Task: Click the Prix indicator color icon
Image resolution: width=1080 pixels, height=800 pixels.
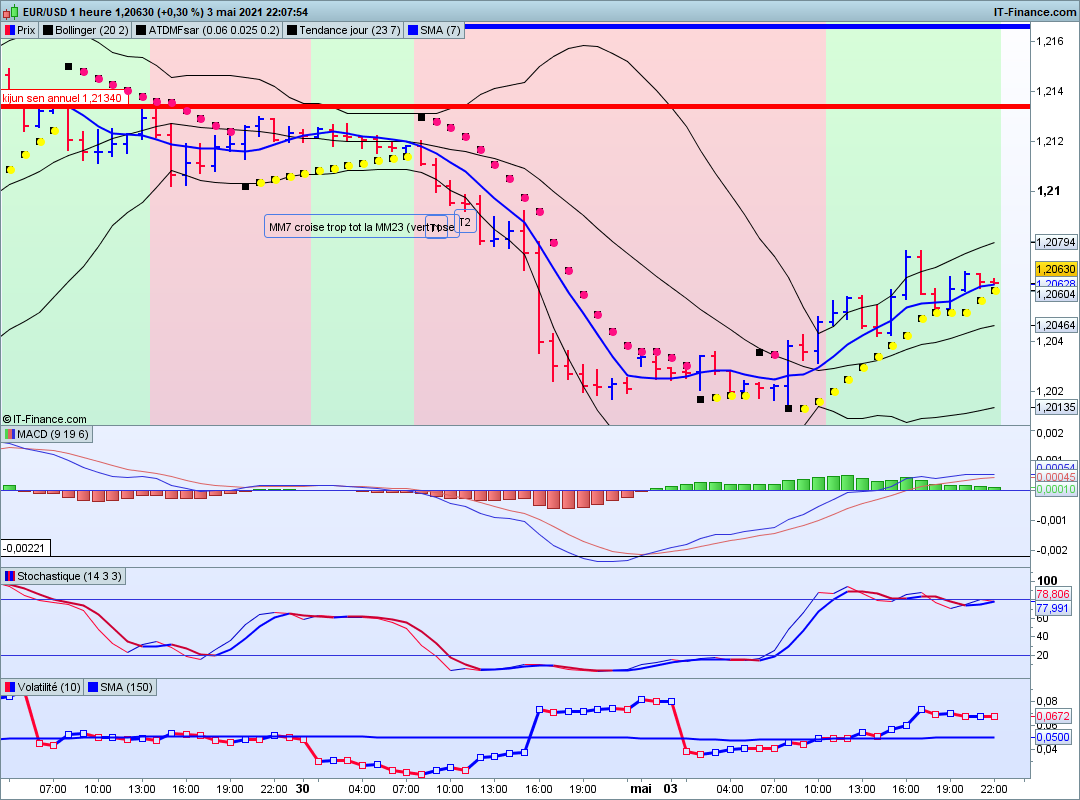Action: pyautogui.click(x=10, y=30)
